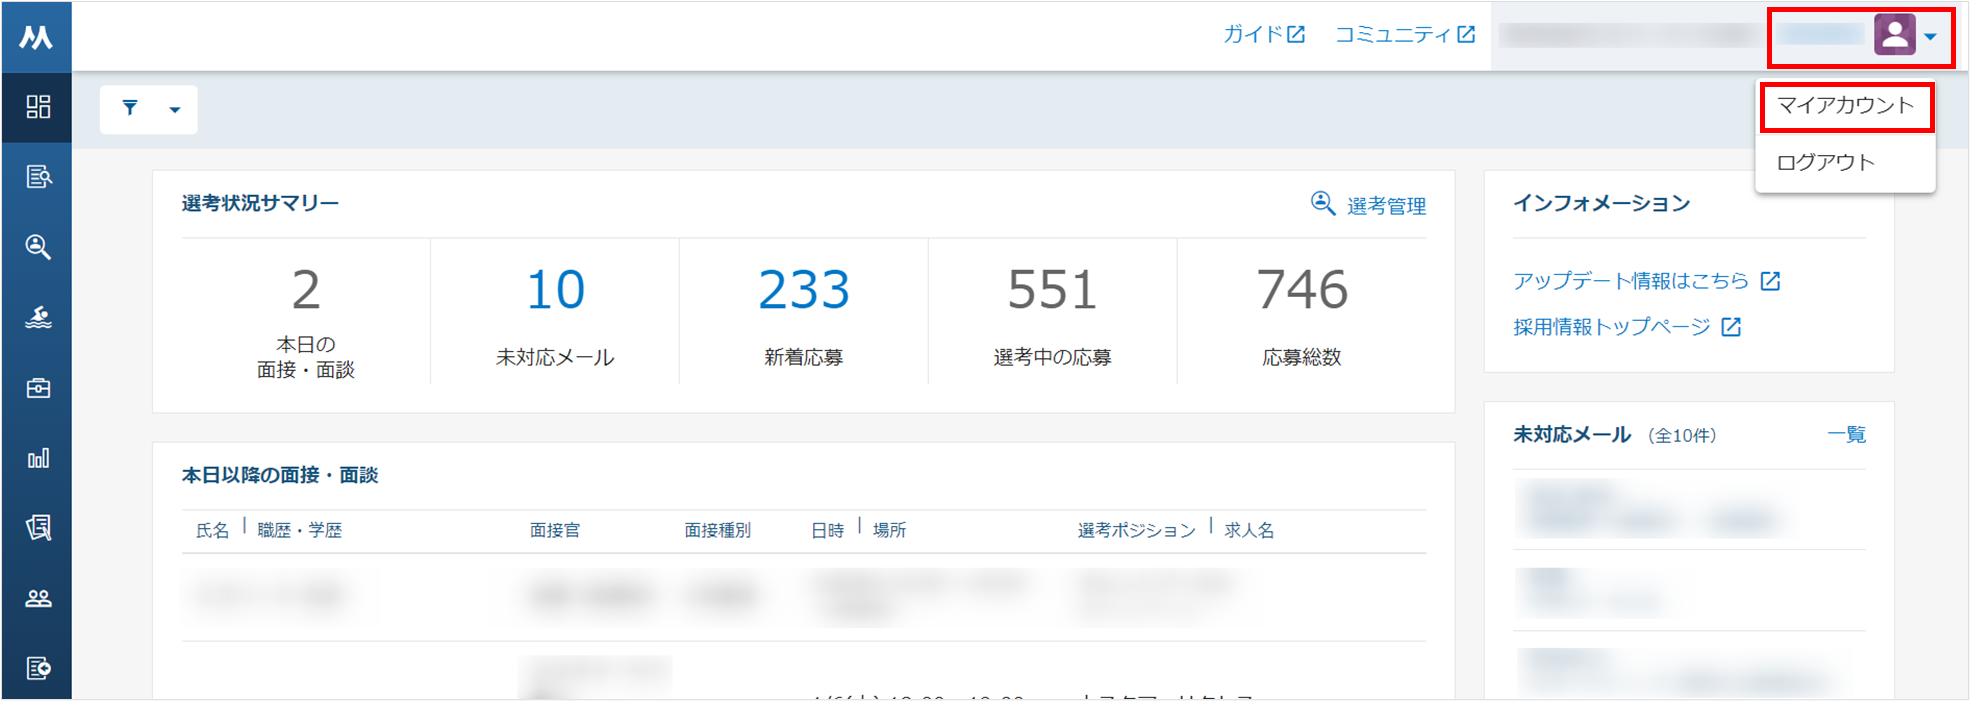Click the 日時 column header
This screenshot has width=1970, height=701.
pos(827,530)
